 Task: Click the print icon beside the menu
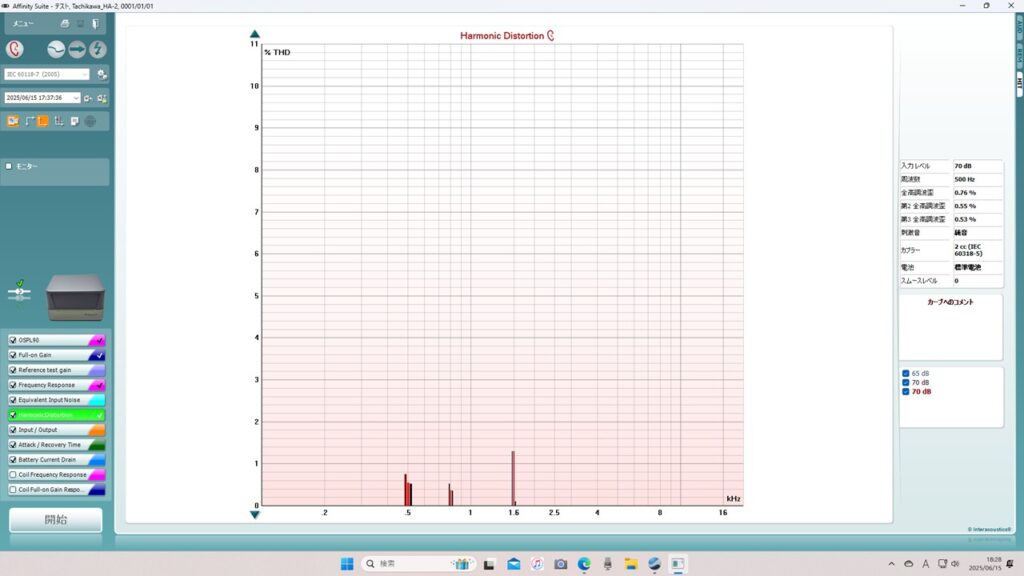click(65, 24)
